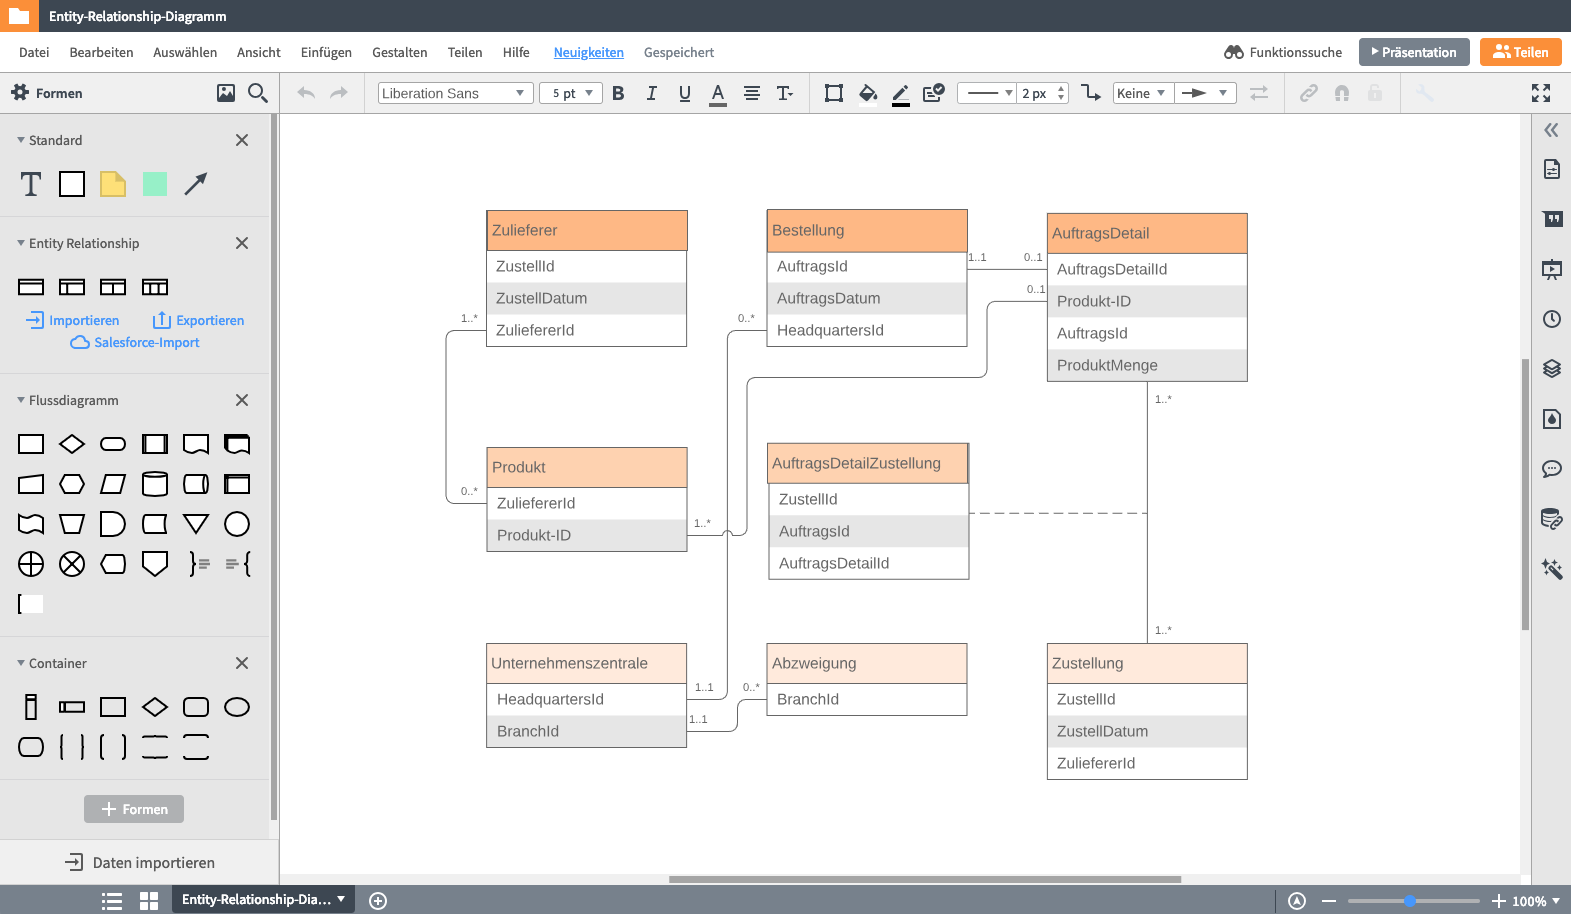Viewport: 1571px width, 914px height.
Task: Open the Liberation Sans font dropdown
Action: point(455,93)
